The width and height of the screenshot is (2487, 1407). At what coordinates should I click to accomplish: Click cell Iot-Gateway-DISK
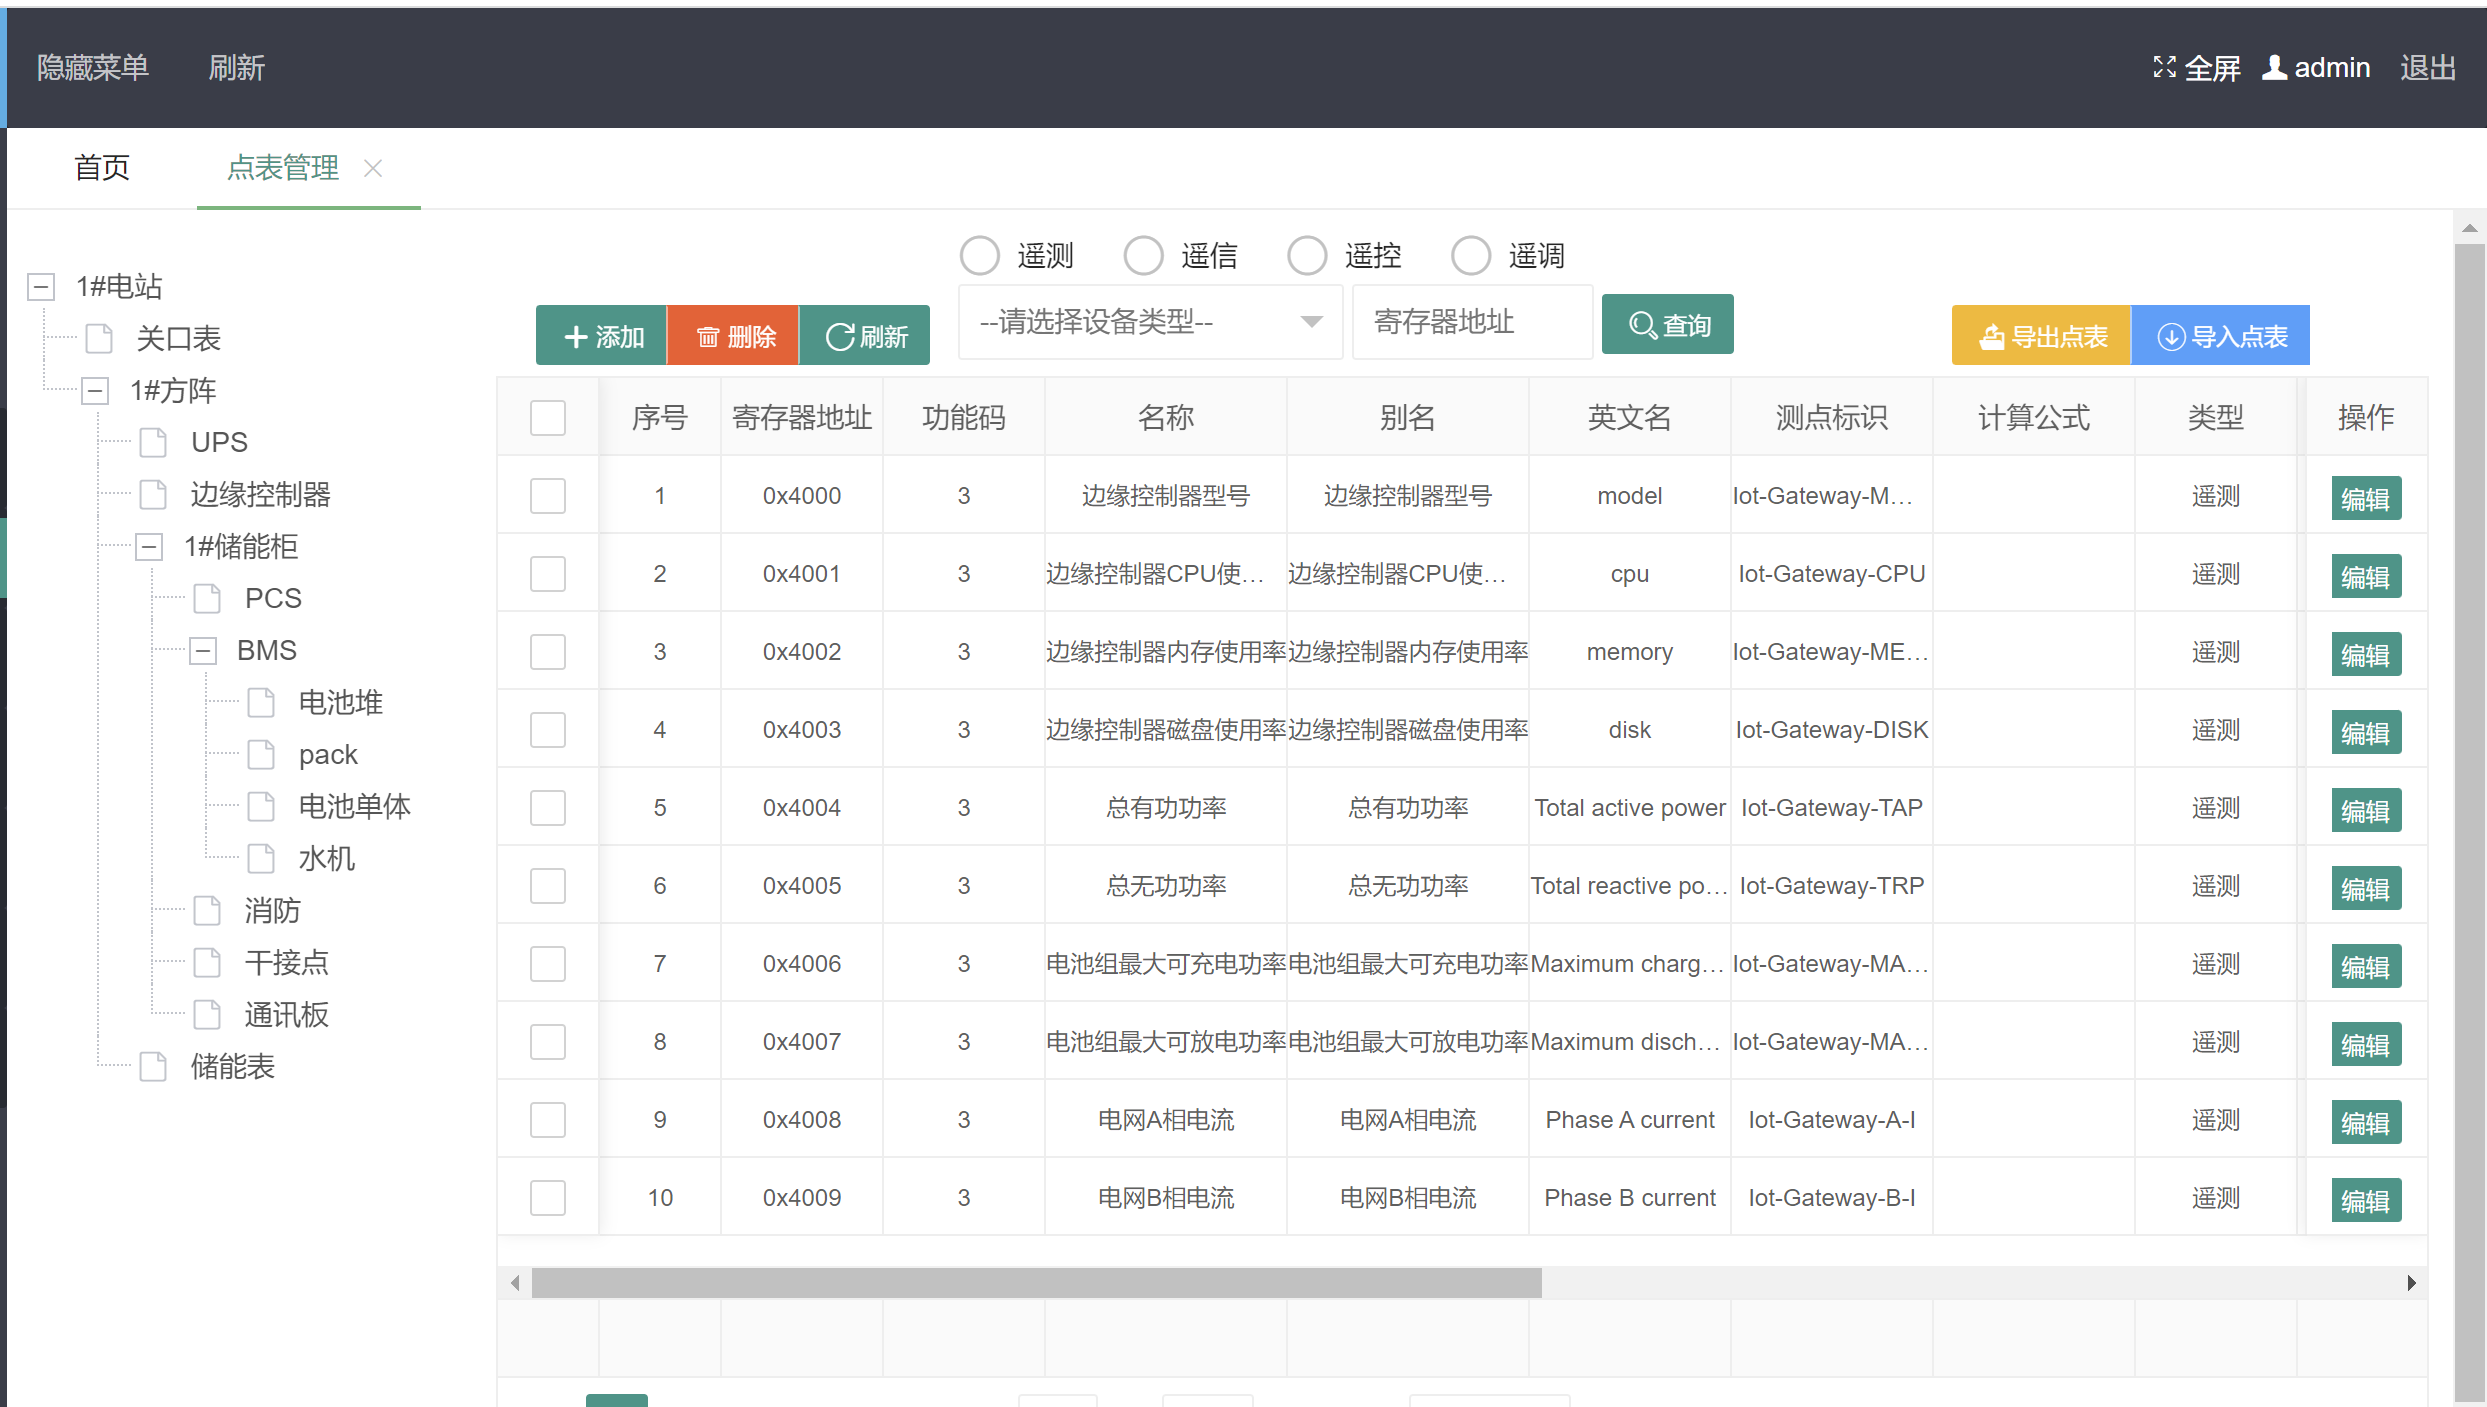pos(1832,730)
